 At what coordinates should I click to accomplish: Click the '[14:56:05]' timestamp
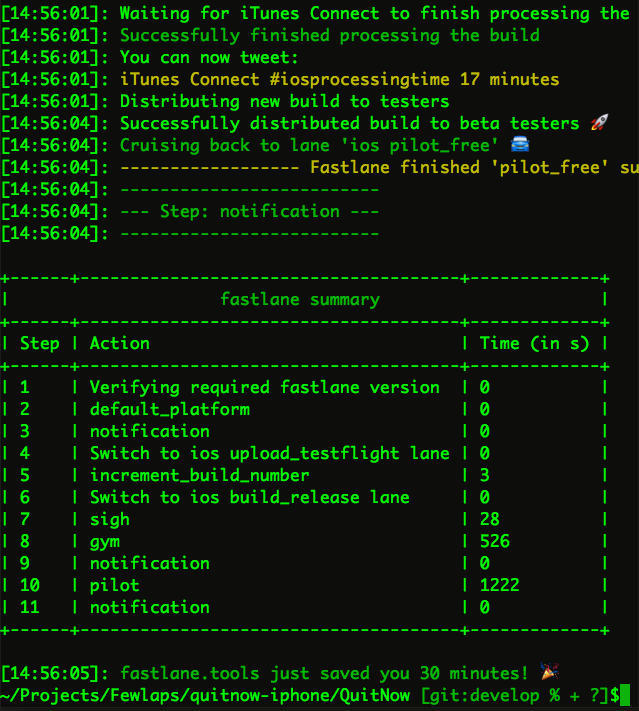50,674
